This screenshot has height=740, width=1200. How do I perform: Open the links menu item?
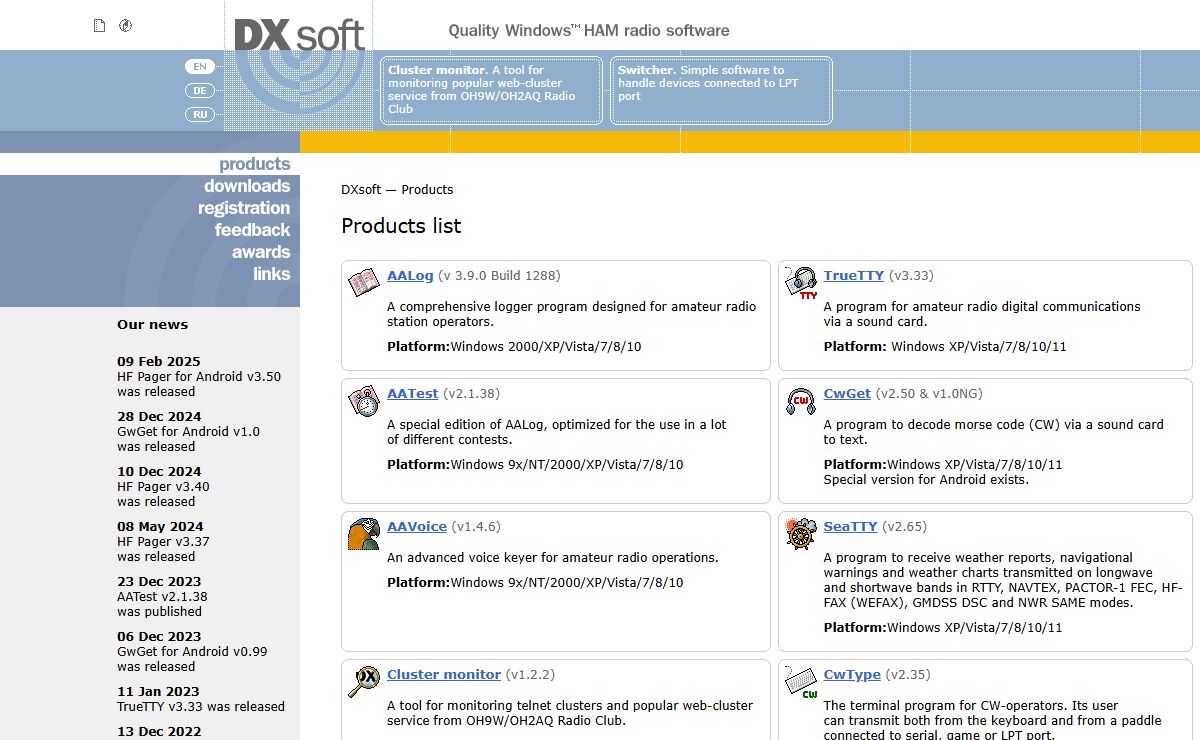click(x=271, y=274)
